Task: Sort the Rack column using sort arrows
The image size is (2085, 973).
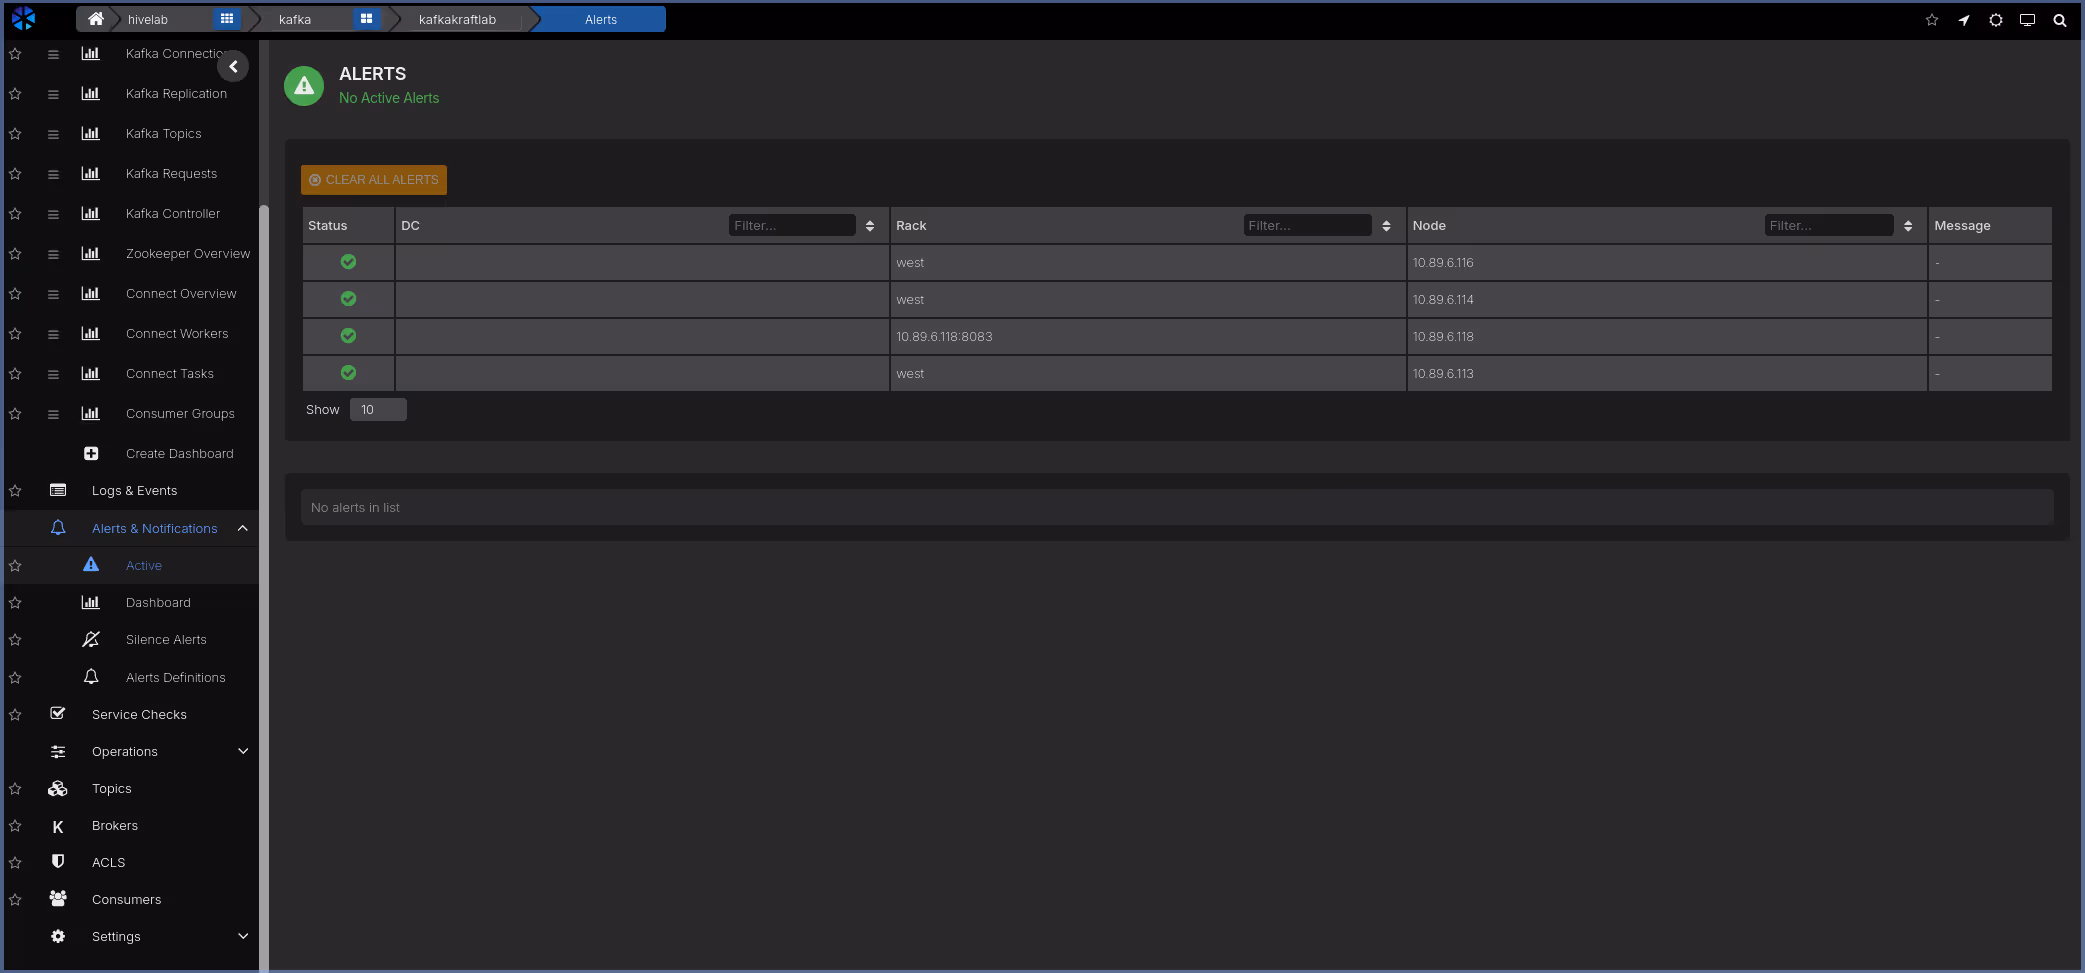Action: [1386, 226]
